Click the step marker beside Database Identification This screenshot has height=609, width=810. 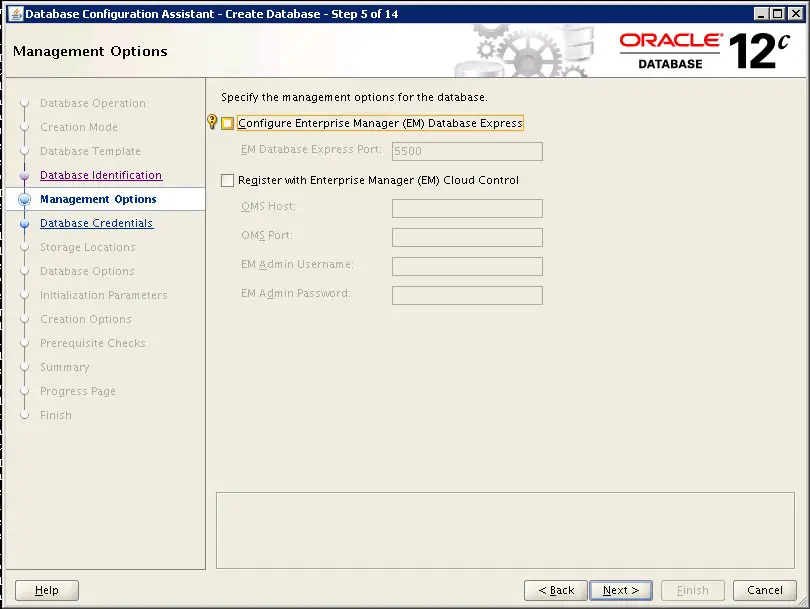click(x=24, y=176)
